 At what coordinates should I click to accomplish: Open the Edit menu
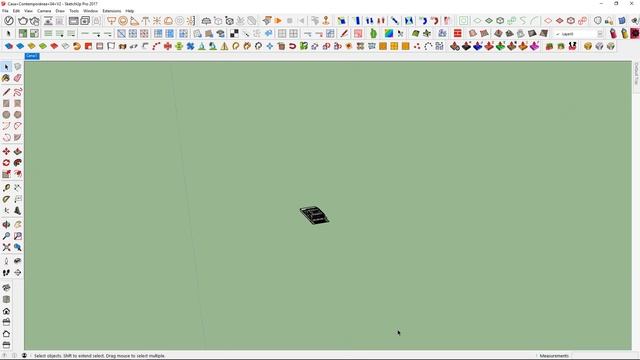pos(16,11)
